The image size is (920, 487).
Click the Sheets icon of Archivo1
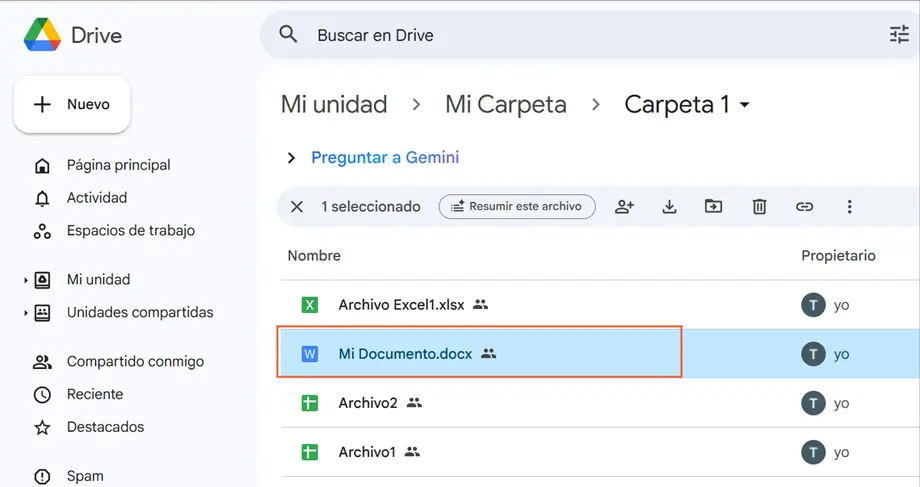310,452
